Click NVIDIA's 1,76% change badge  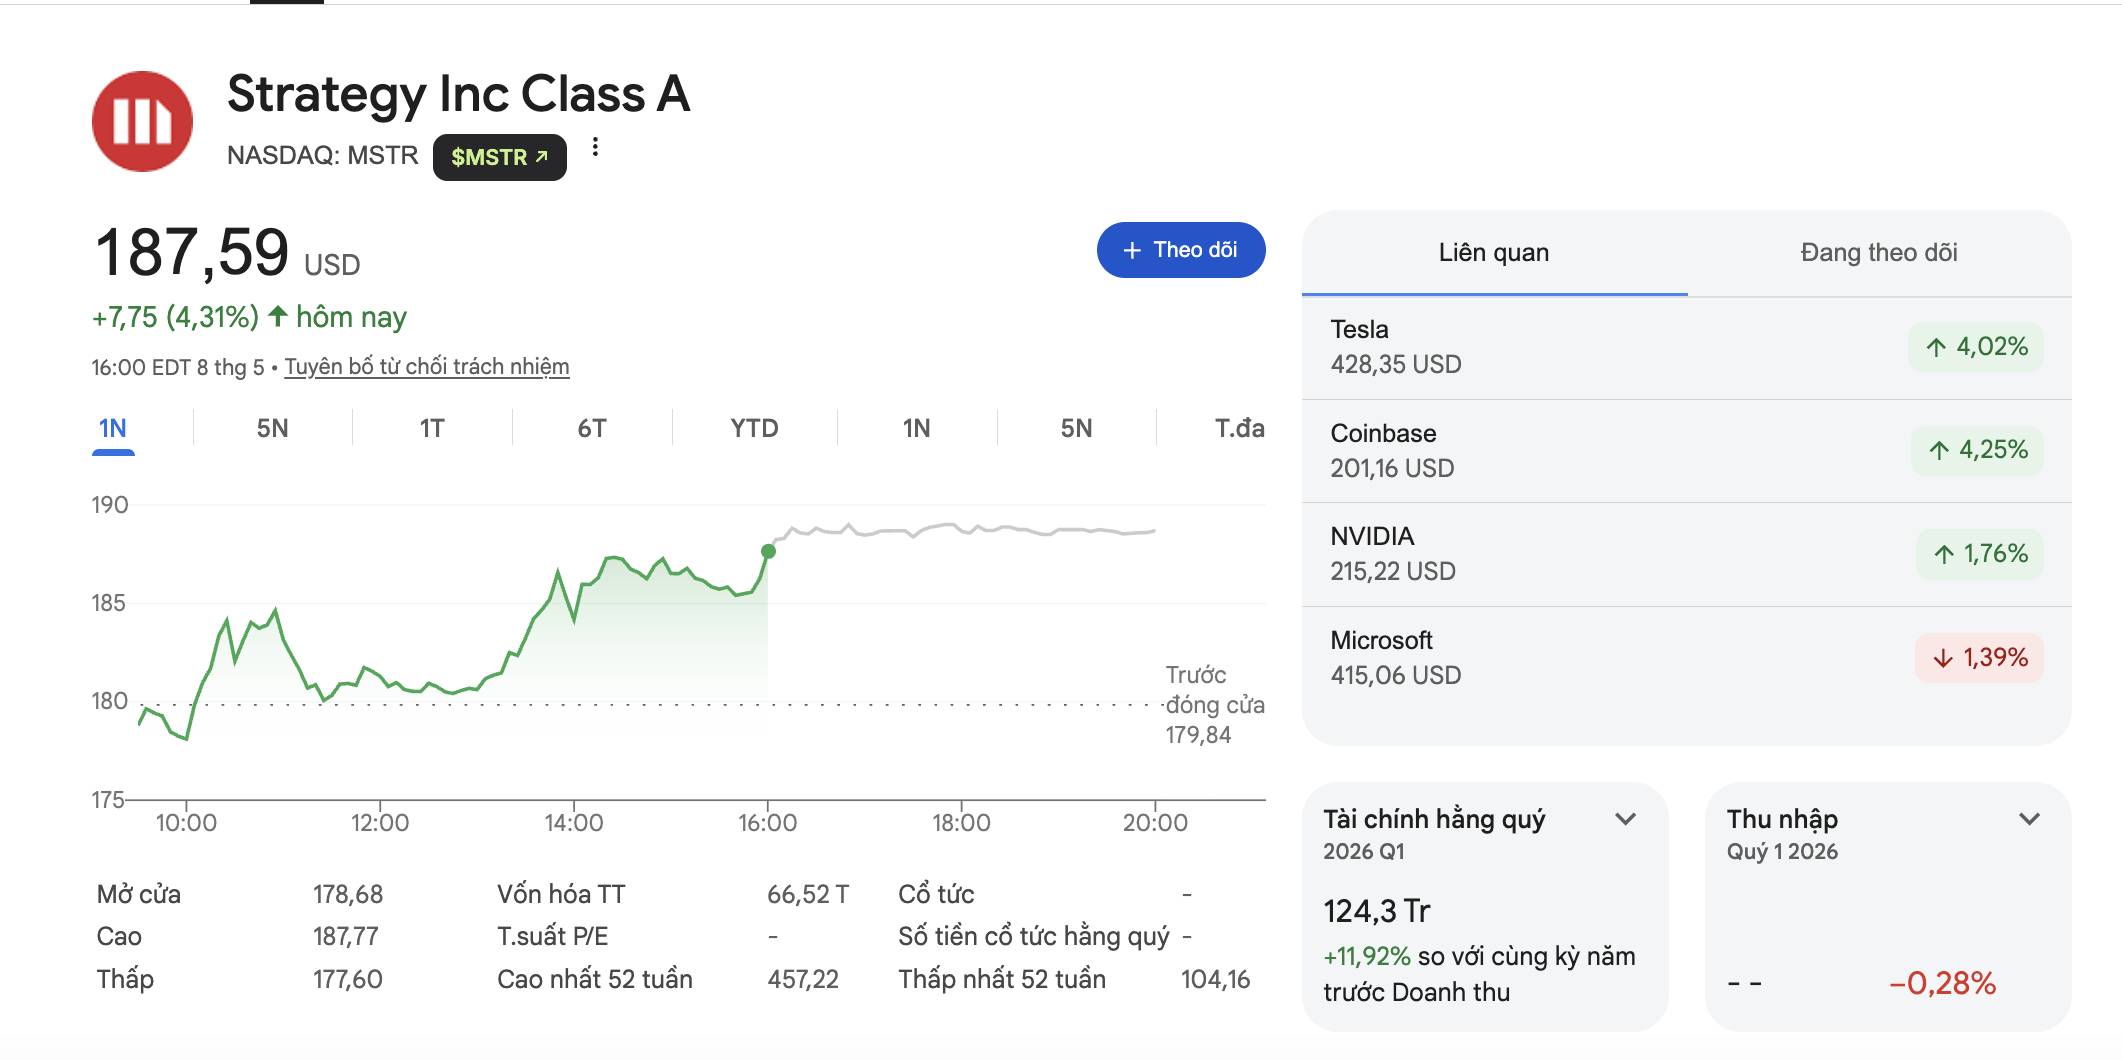coord(1980,554)
